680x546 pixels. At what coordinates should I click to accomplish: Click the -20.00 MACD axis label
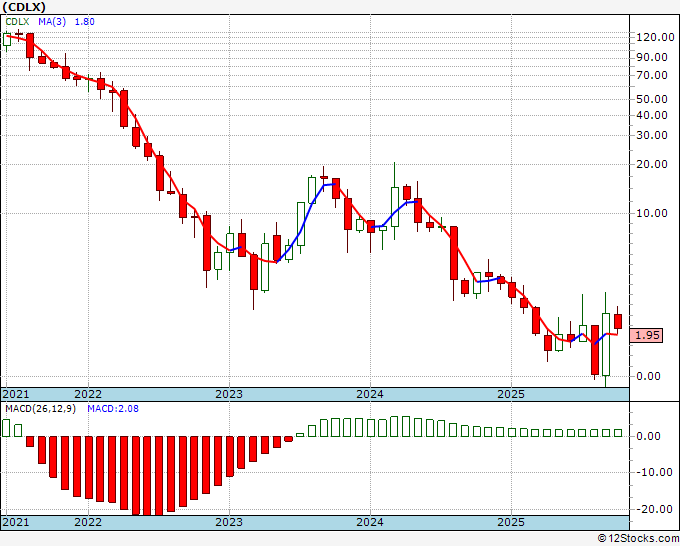655,509
